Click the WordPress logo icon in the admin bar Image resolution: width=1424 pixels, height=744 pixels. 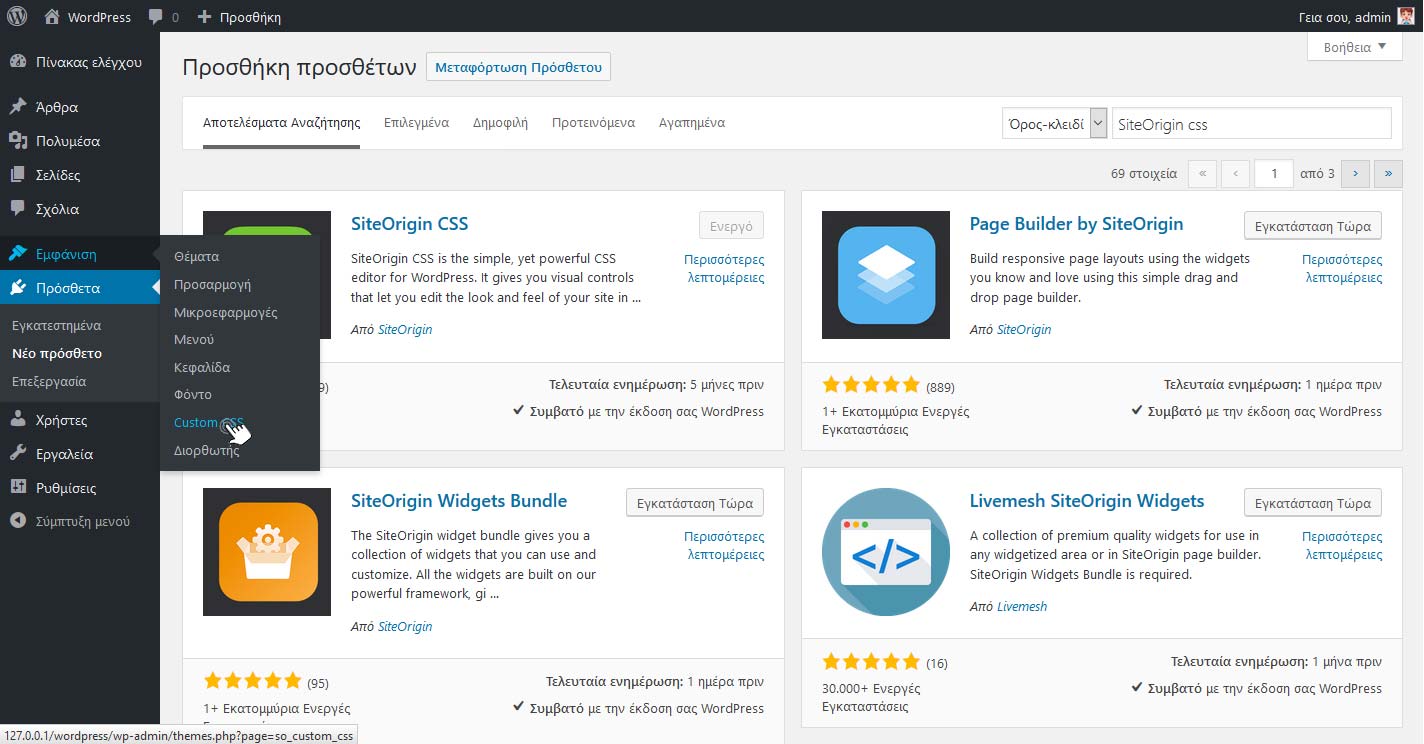(17, 16)
